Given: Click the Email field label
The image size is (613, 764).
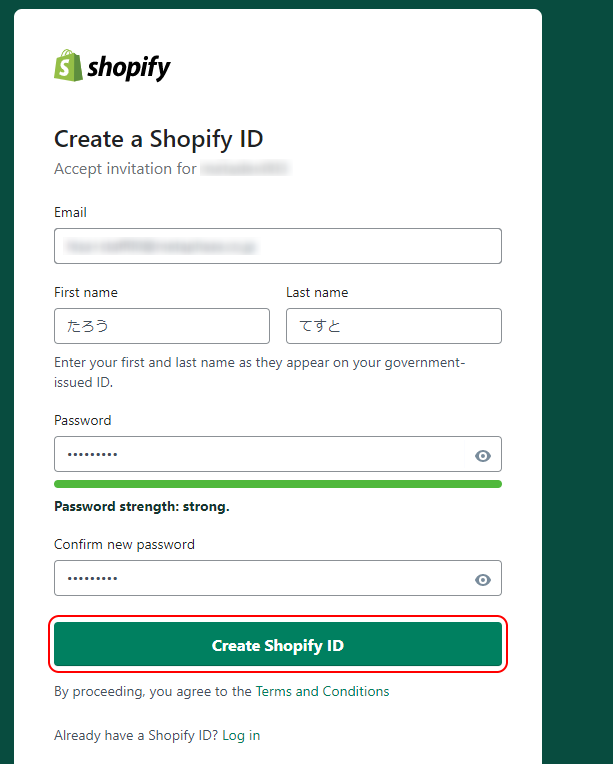Looking at the screenshot, I should pos(70,212).
